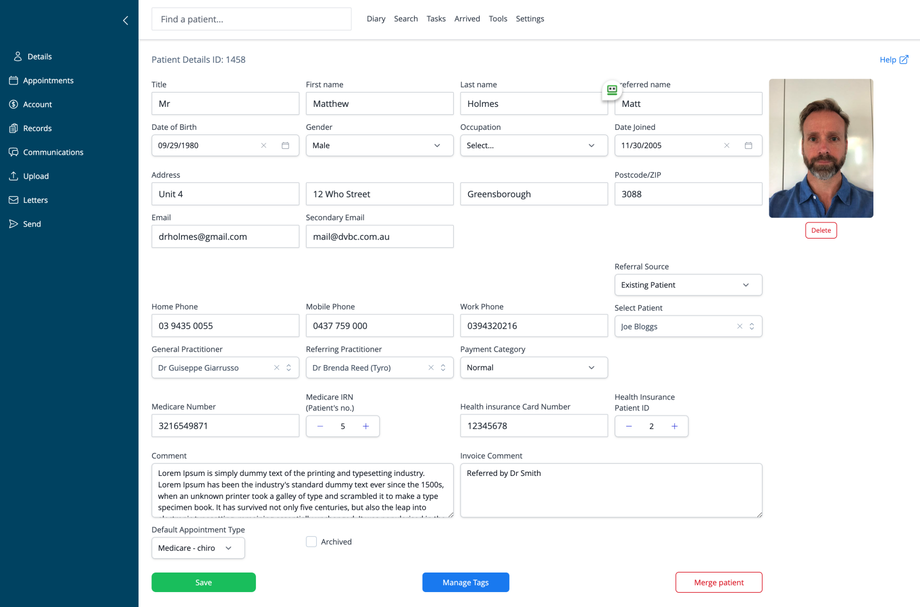
Task: Go to Appointments in sidebar
Action: click(x=48, y=81)
